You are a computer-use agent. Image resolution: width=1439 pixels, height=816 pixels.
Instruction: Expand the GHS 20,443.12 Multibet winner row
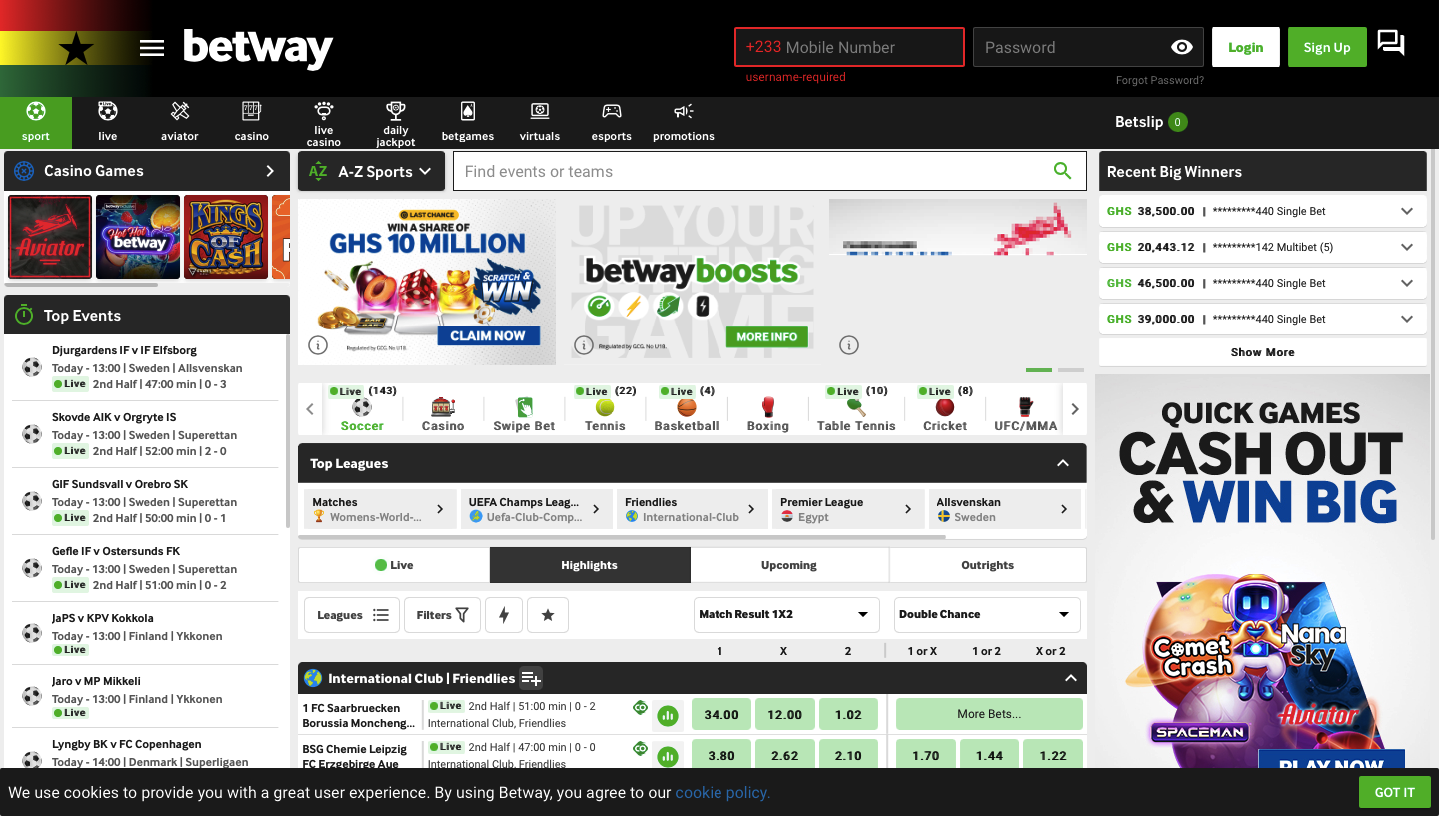(1407, 247)
